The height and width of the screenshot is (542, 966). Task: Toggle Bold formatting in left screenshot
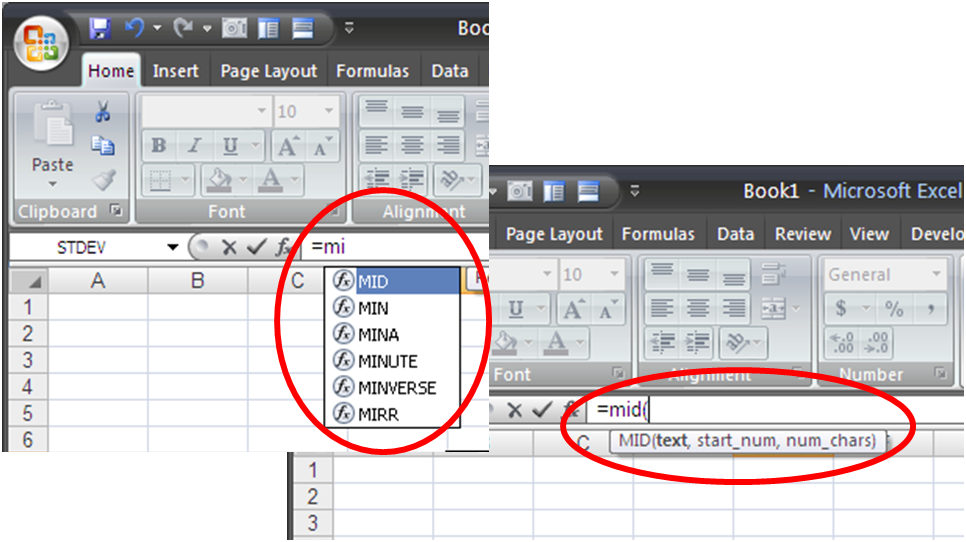[159, 146]
